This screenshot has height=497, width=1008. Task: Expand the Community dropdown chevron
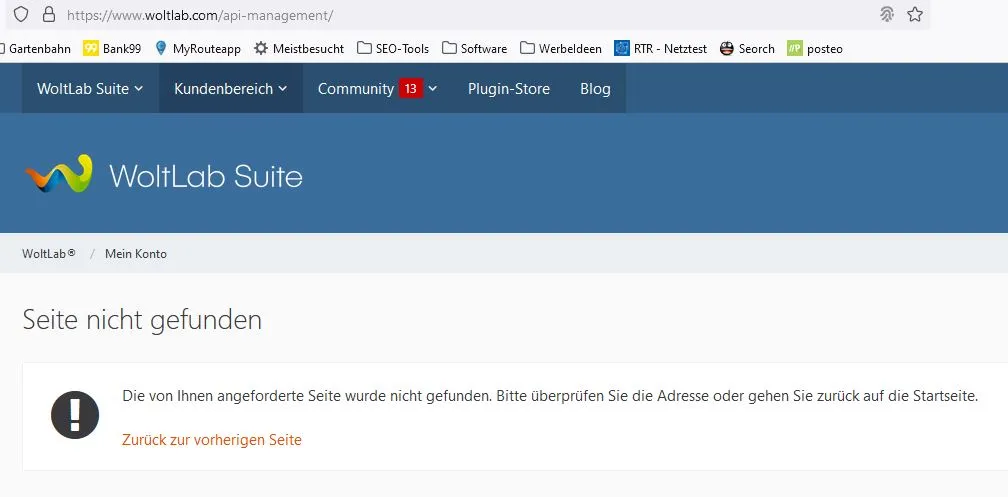433,89
